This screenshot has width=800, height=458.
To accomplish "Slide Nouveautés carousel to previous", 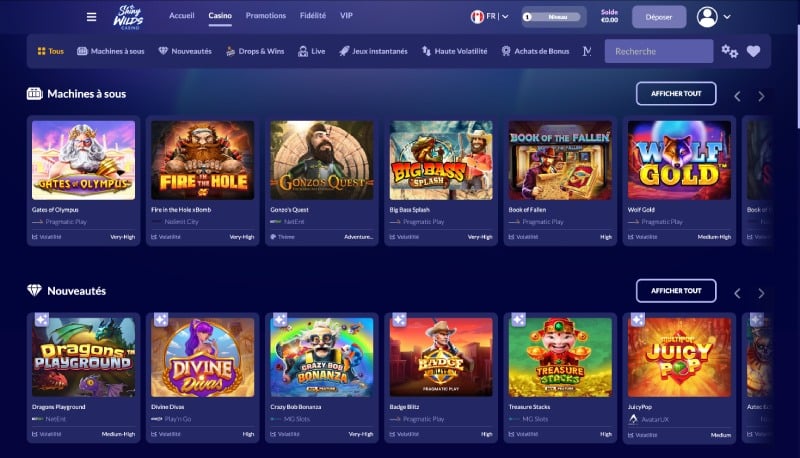I will click(737, 293).
